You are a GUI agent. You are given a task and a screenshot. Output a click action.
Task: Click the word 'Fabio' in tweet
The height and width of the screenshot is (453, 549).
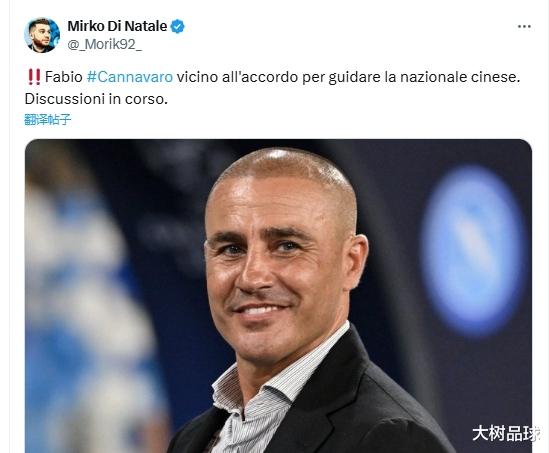coord(64,77)
